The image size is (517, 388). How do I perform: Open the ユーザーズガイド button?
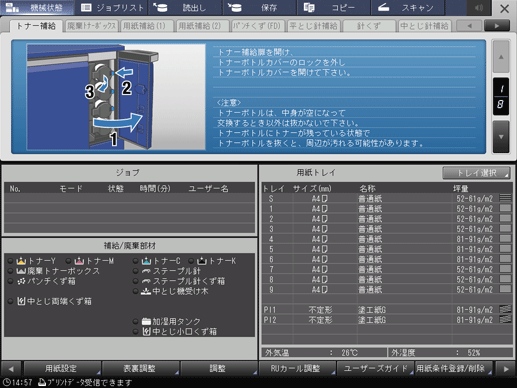pyautogui.click(x=375, y=368)
